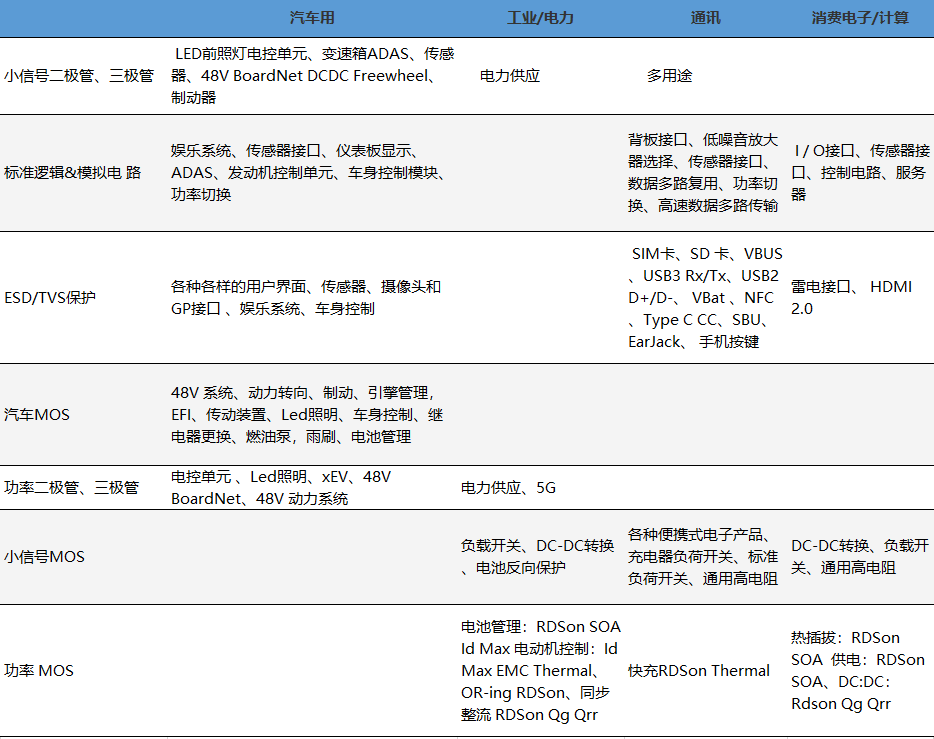Select the 电力供应、5G cell
This screenshot has height=739, width=934.
click(508, 488)
